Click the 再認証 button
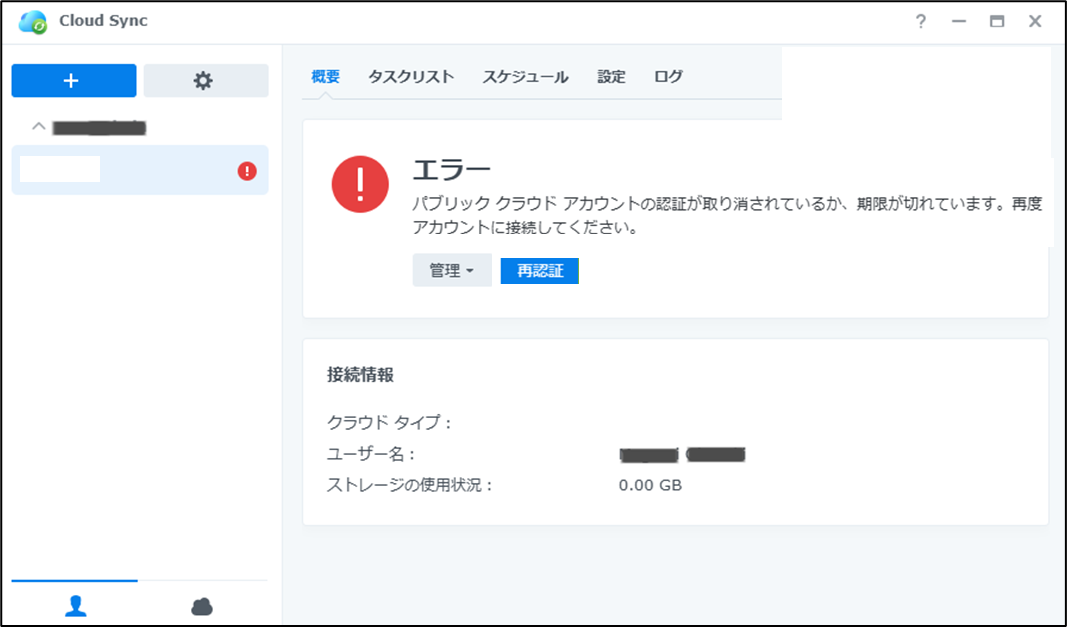 click(540, 270)
